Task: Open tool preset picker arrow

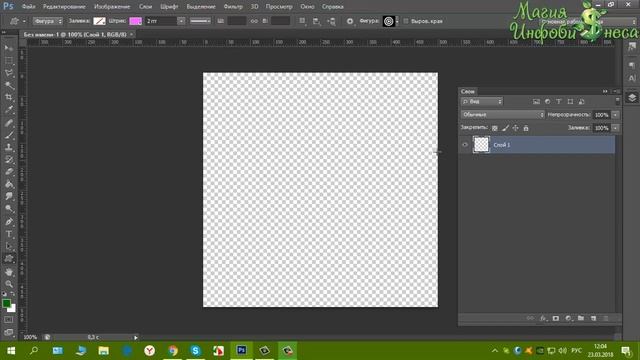Action: click(24, 21)
